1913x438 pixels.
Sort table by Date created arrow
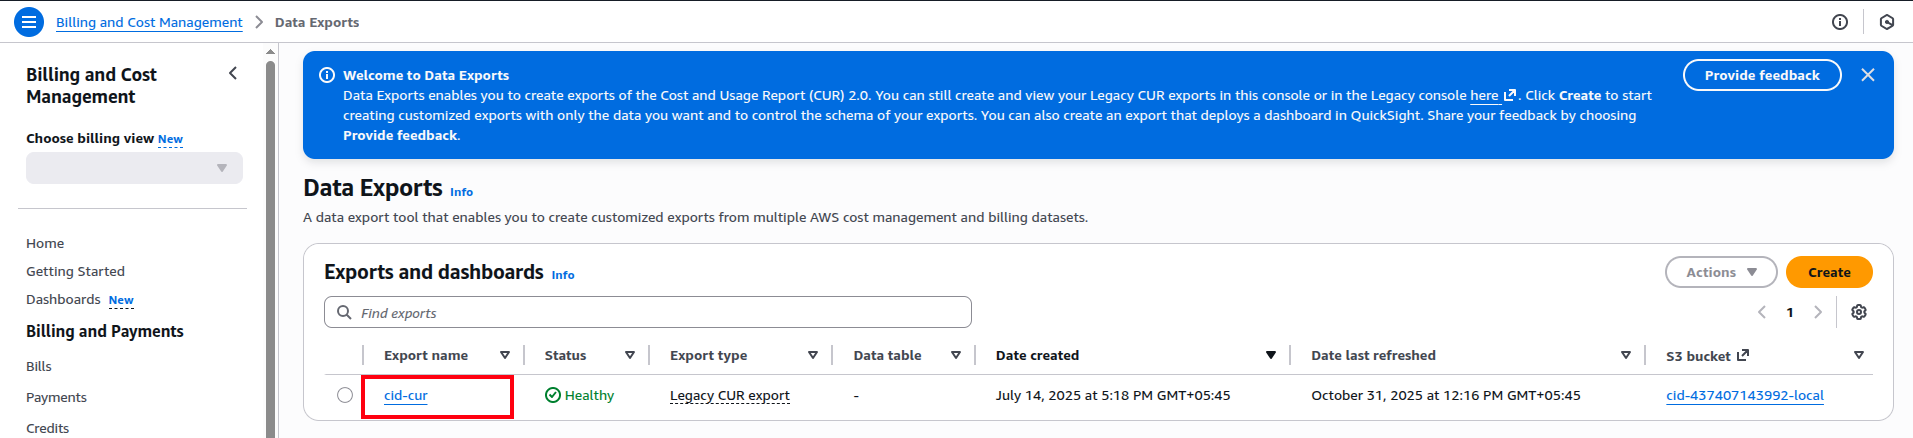click(1270, 355)
